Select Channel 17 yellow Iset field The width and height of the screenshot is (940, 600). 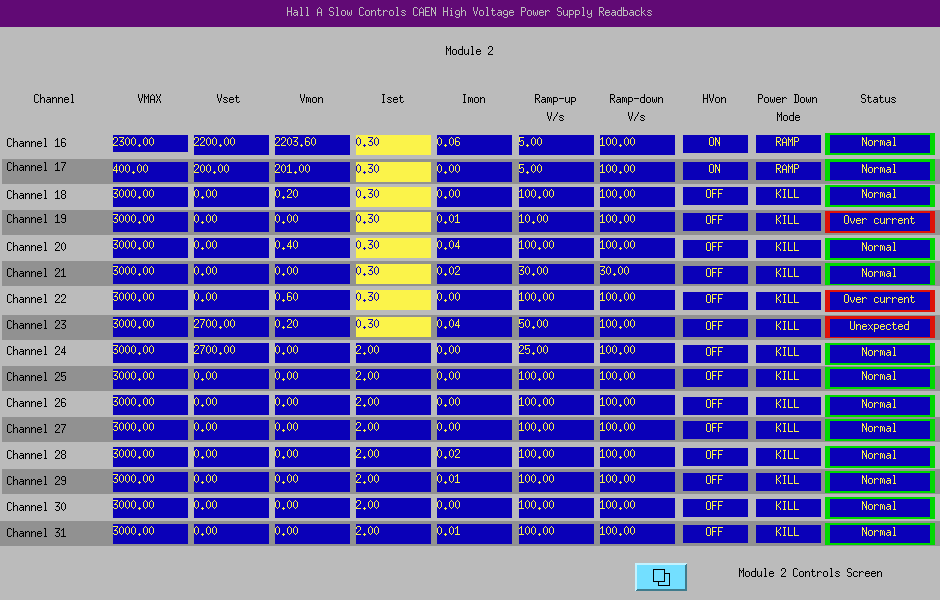click(x=393, y=171)
